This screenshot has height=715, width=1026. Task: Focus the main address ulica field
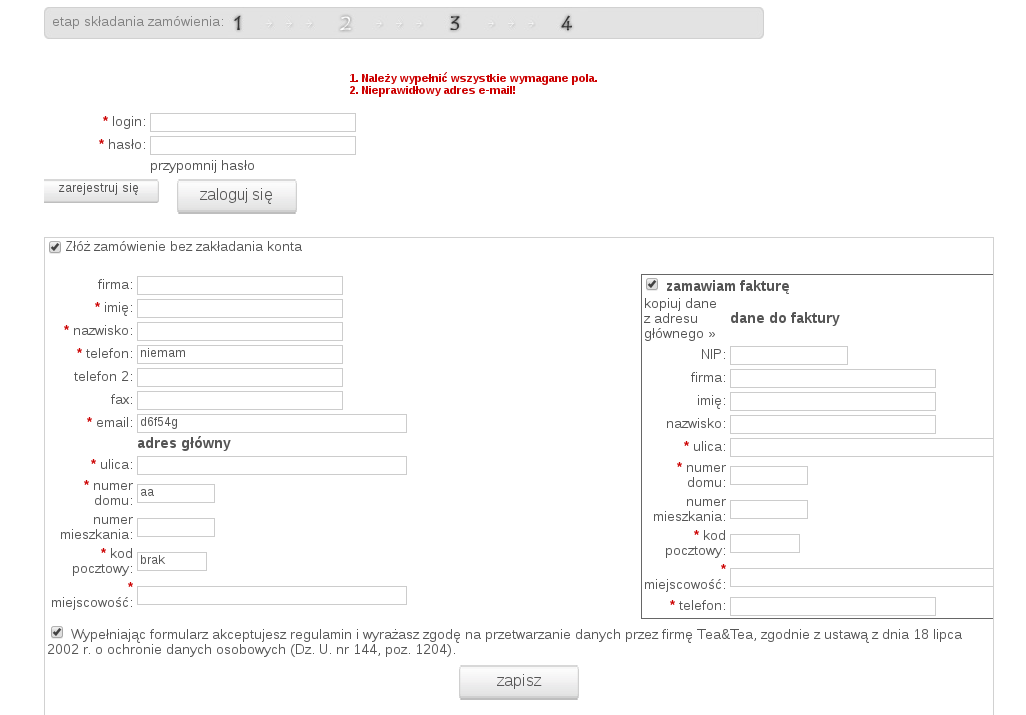(272, 465)
